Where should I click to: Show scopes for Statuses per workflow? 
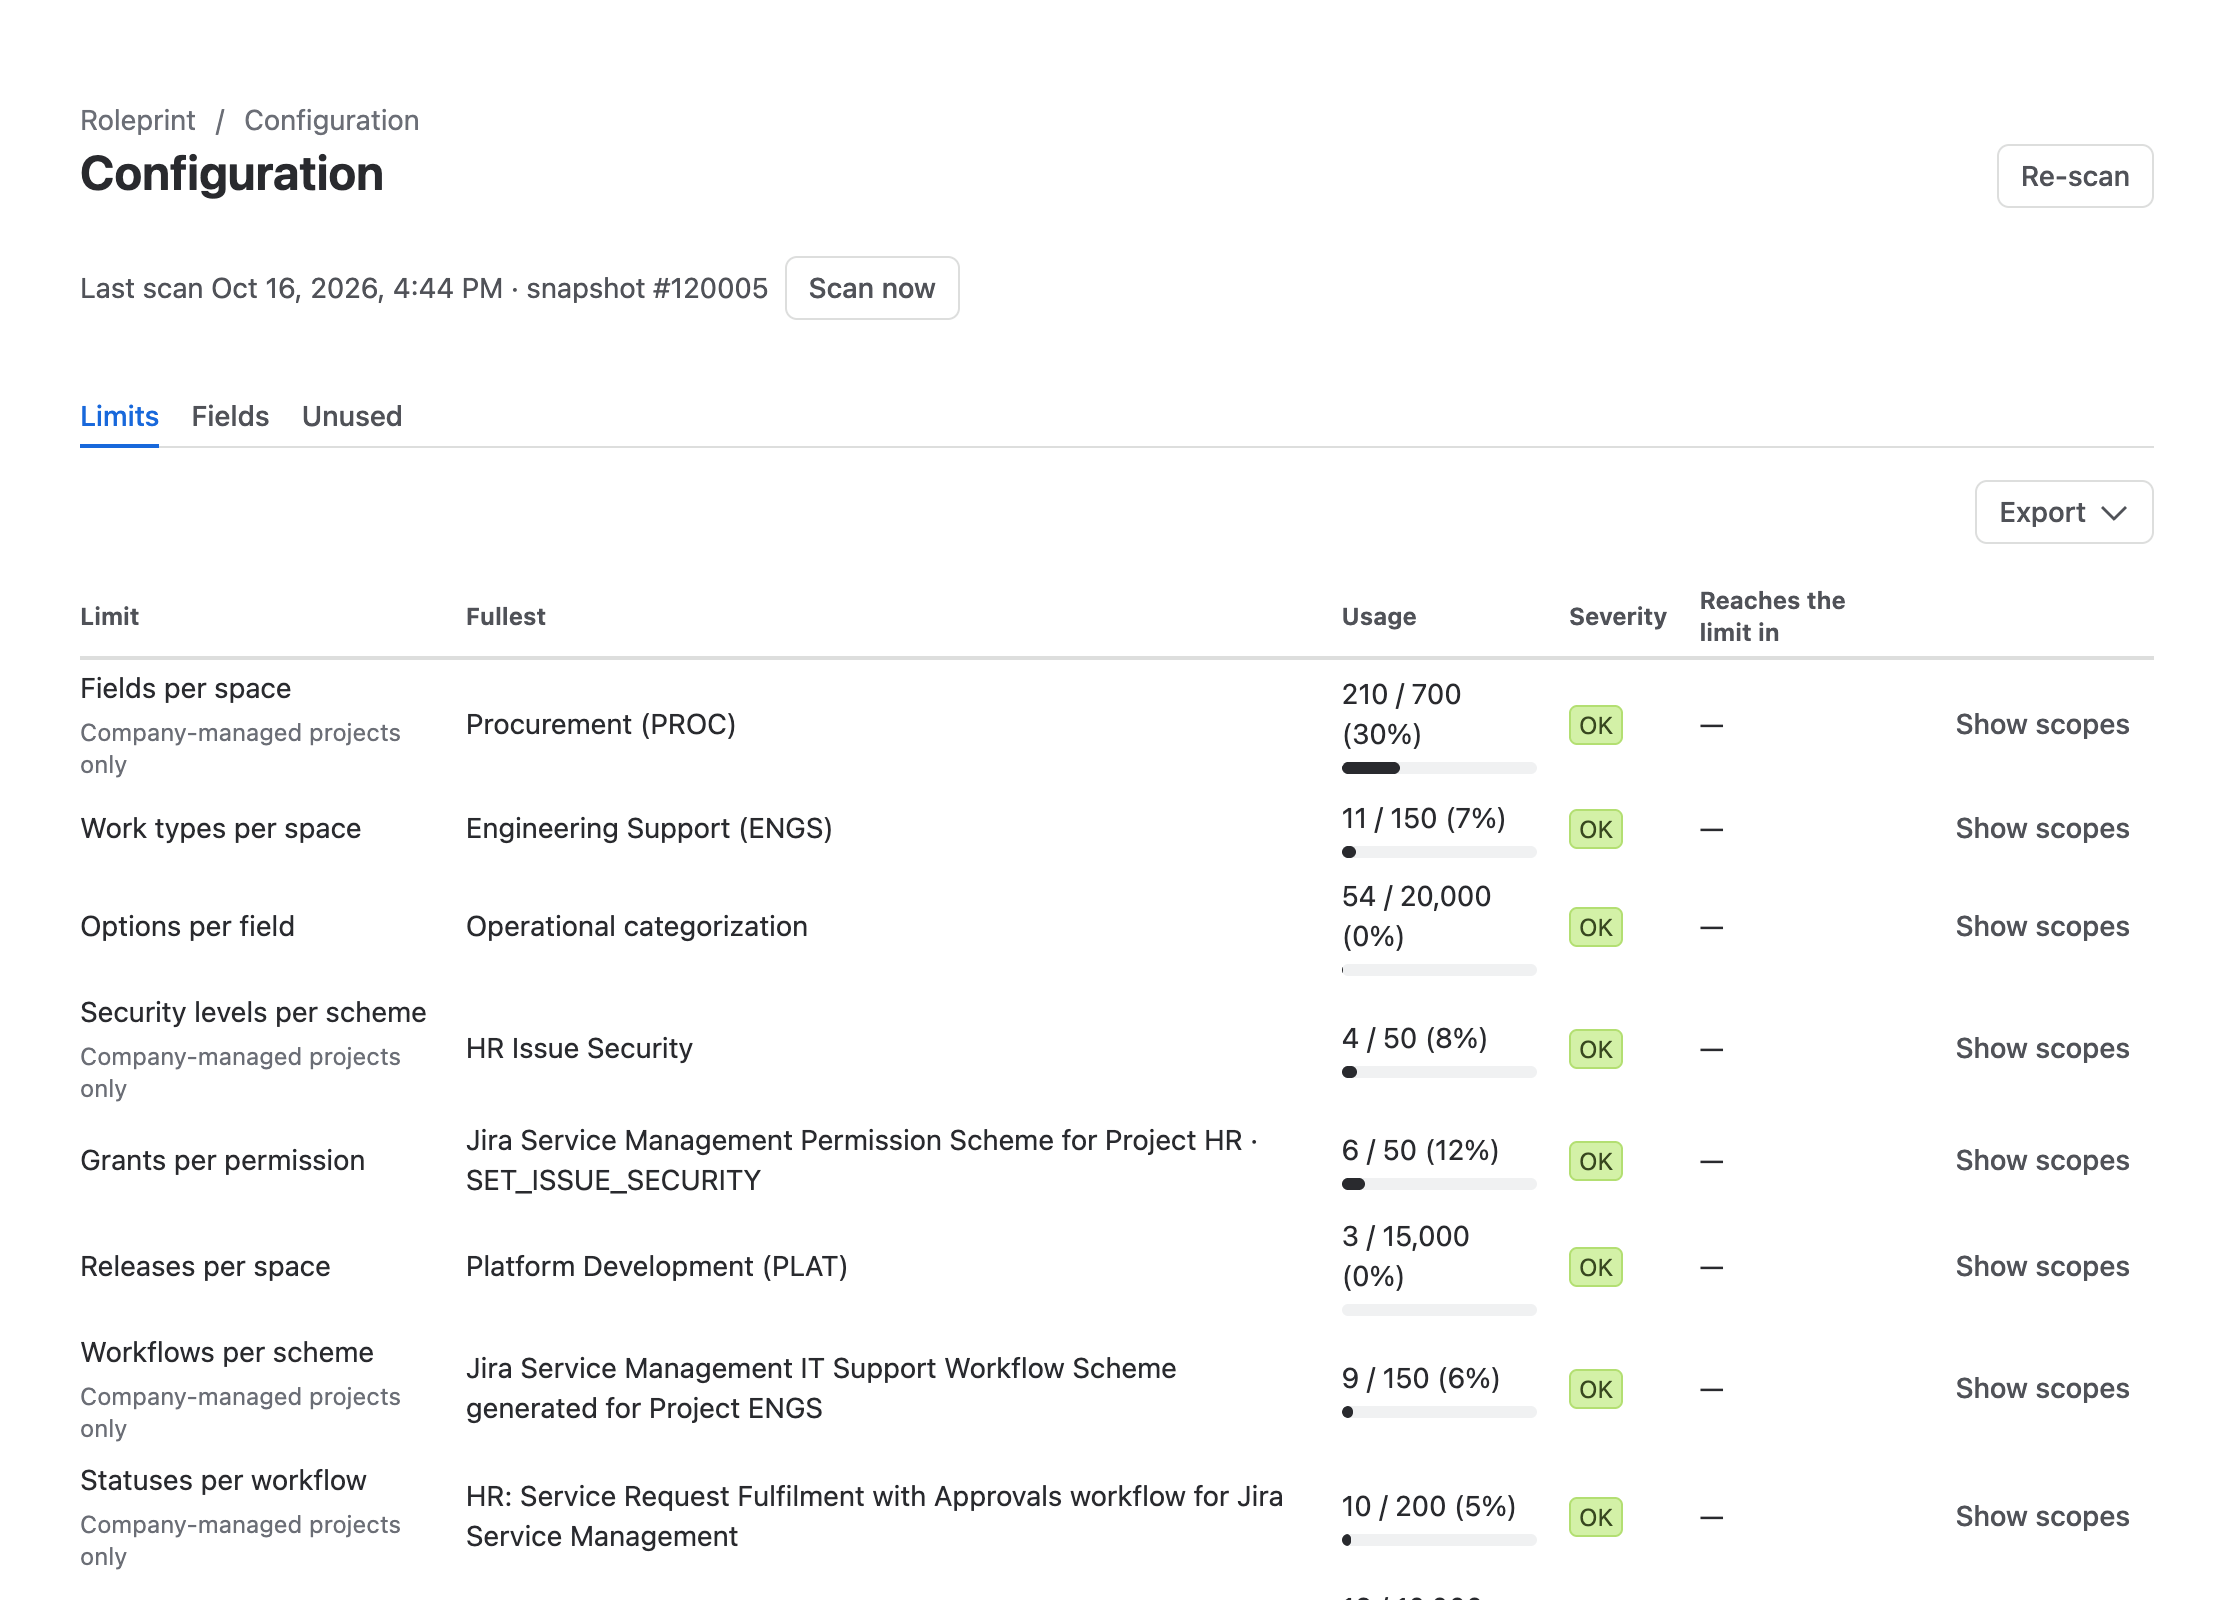(2042, 1516)
